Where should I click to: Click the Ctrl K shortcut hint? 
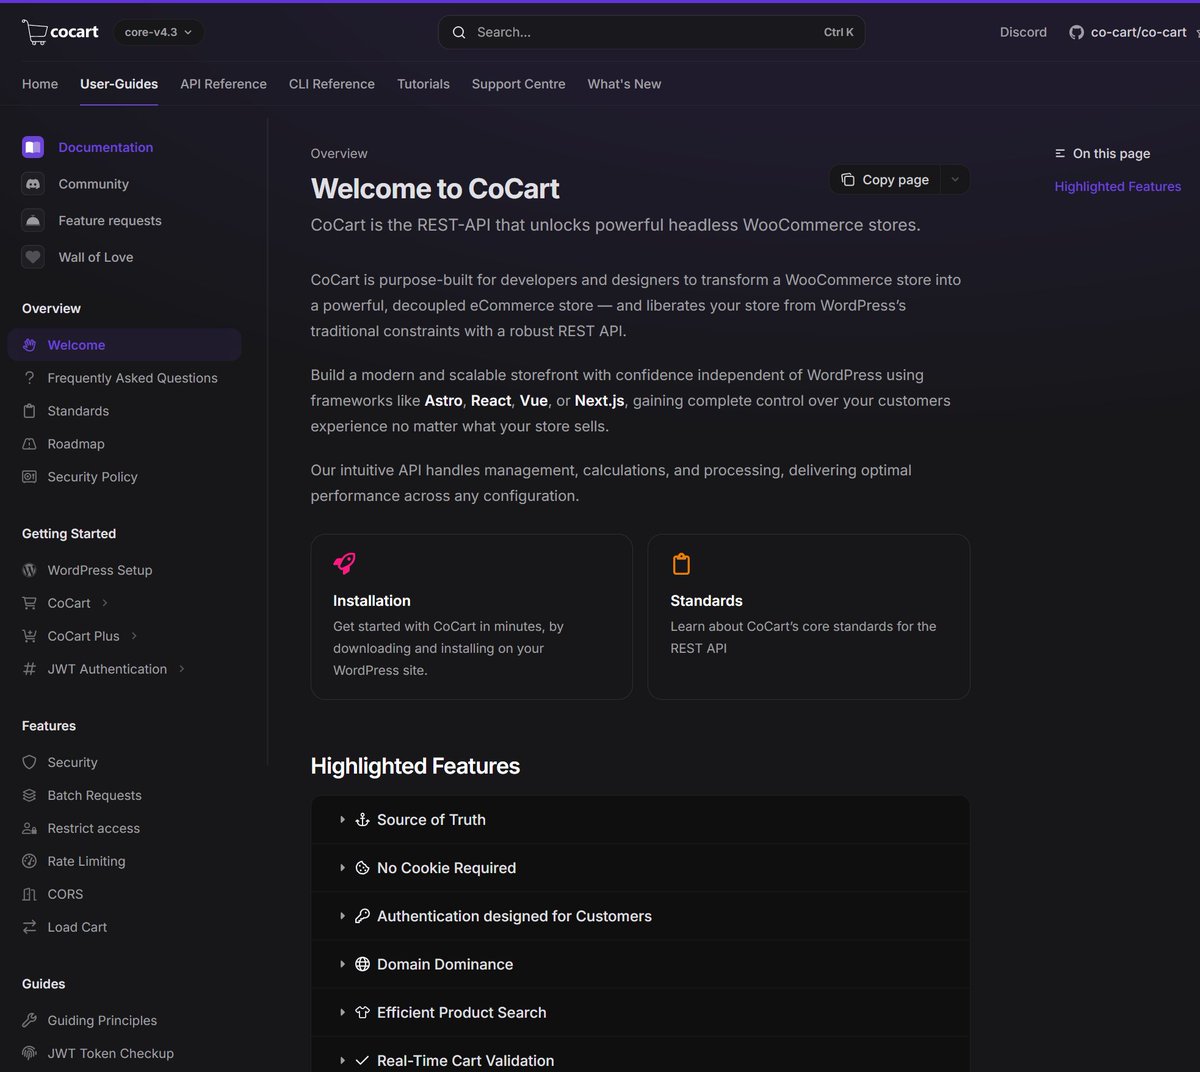[x=838, y=32]
